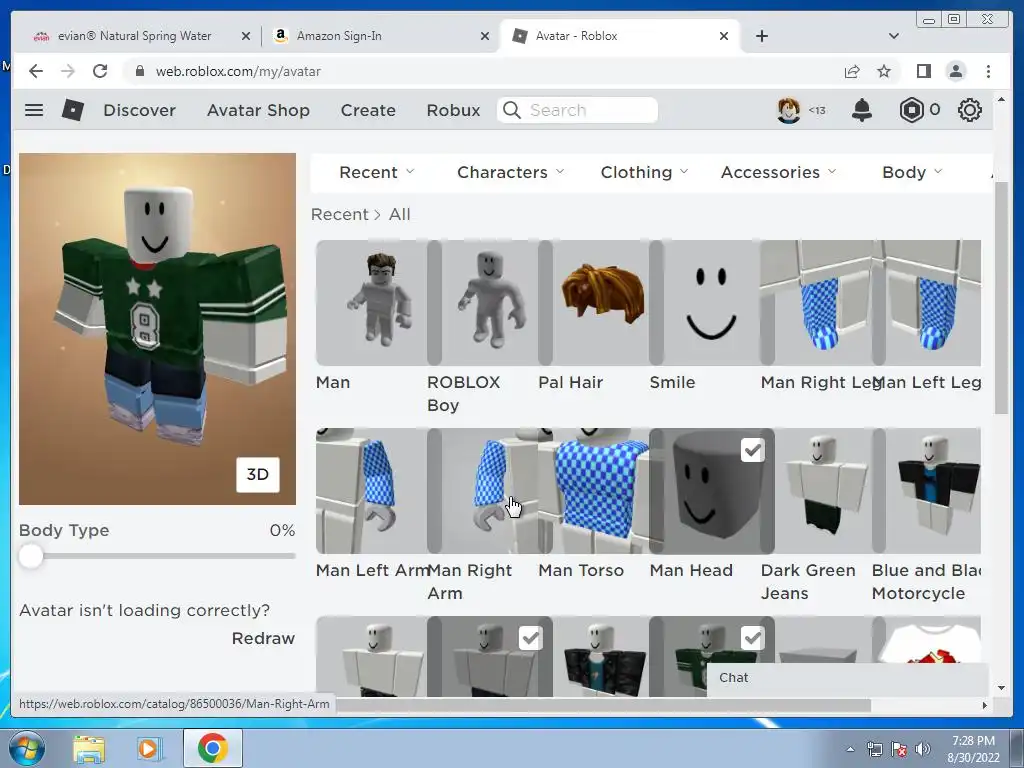The height and width of the screenshot is (768, 1024).
Task: Expand the Accessories dropdown
Action: pos(778,172)
